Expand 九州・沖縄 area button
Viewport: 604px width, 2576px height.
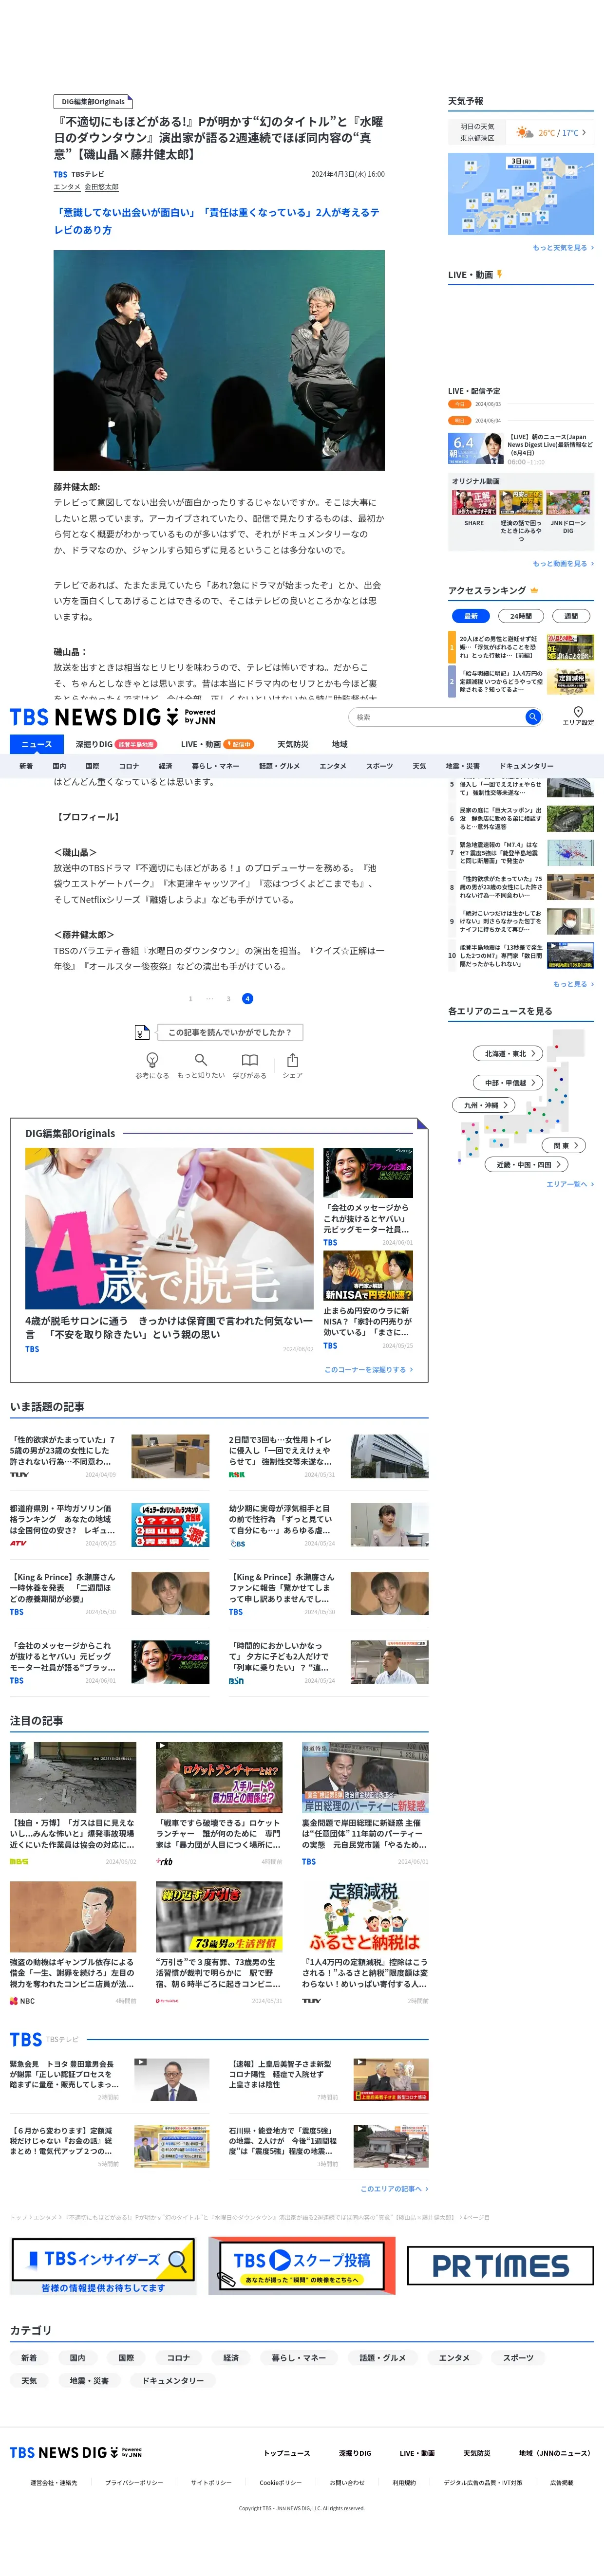point(484,1105)
